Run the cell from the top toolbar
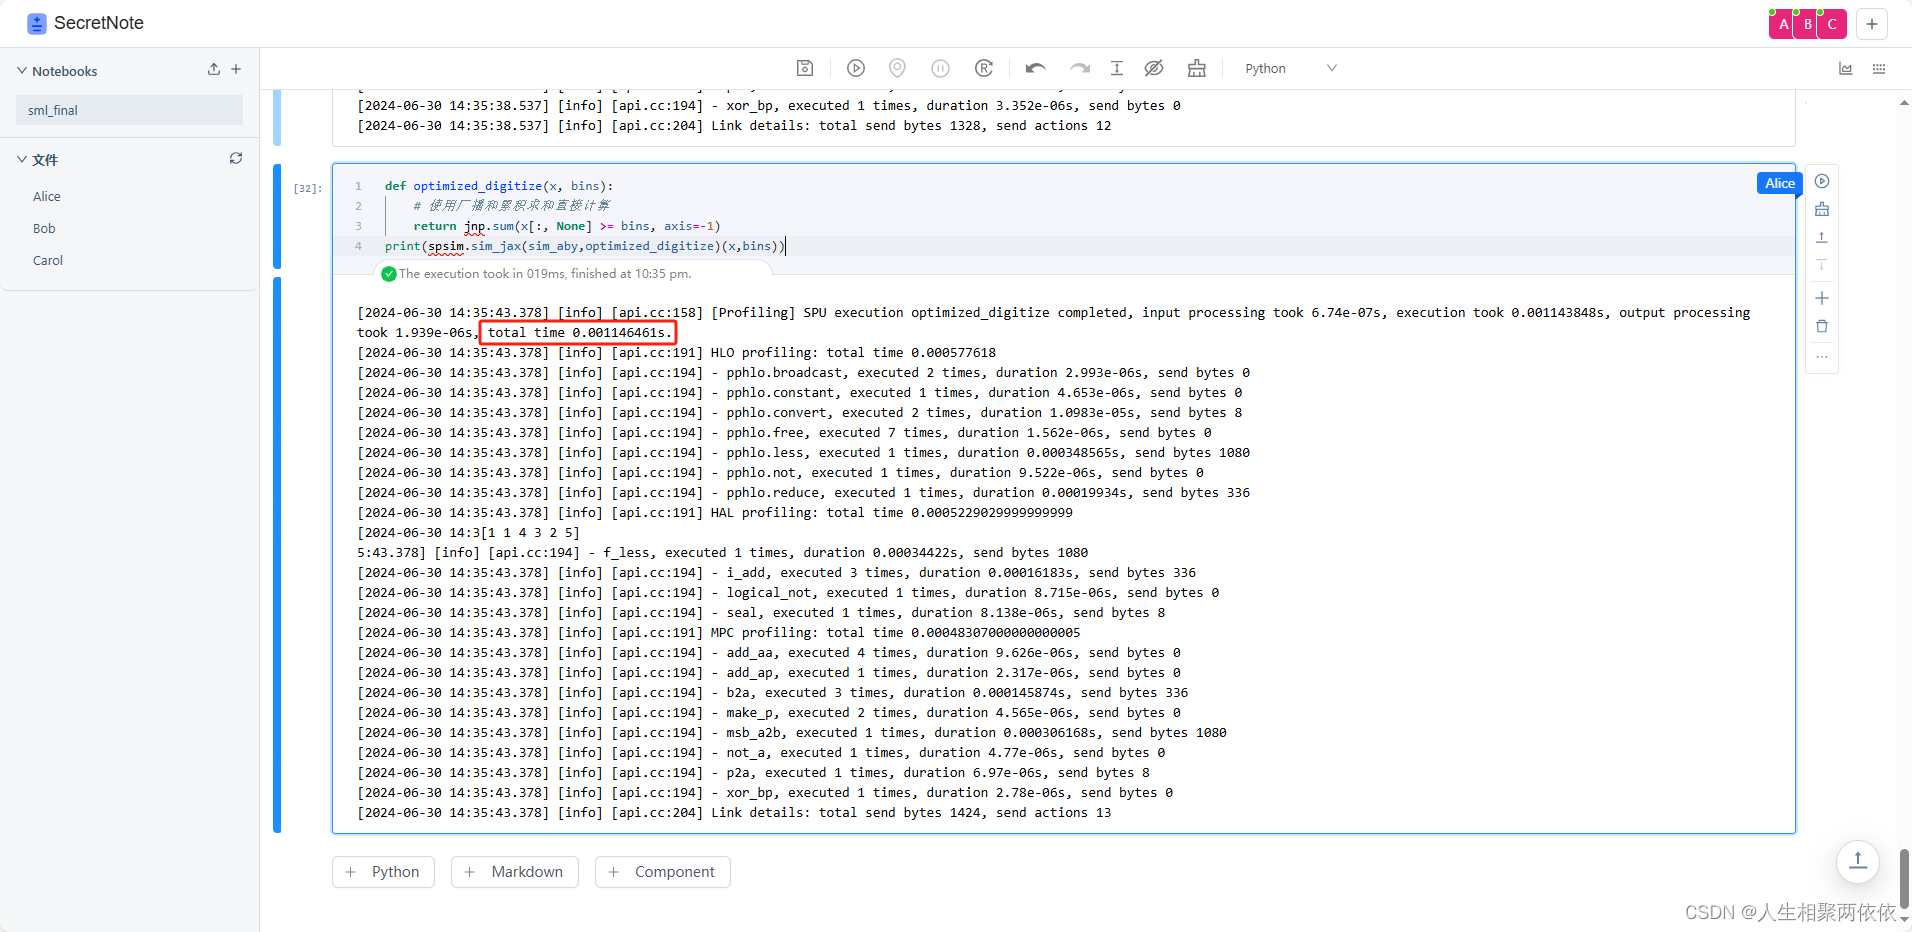The width and height of the screenshot is (1912, 932). 856,68
